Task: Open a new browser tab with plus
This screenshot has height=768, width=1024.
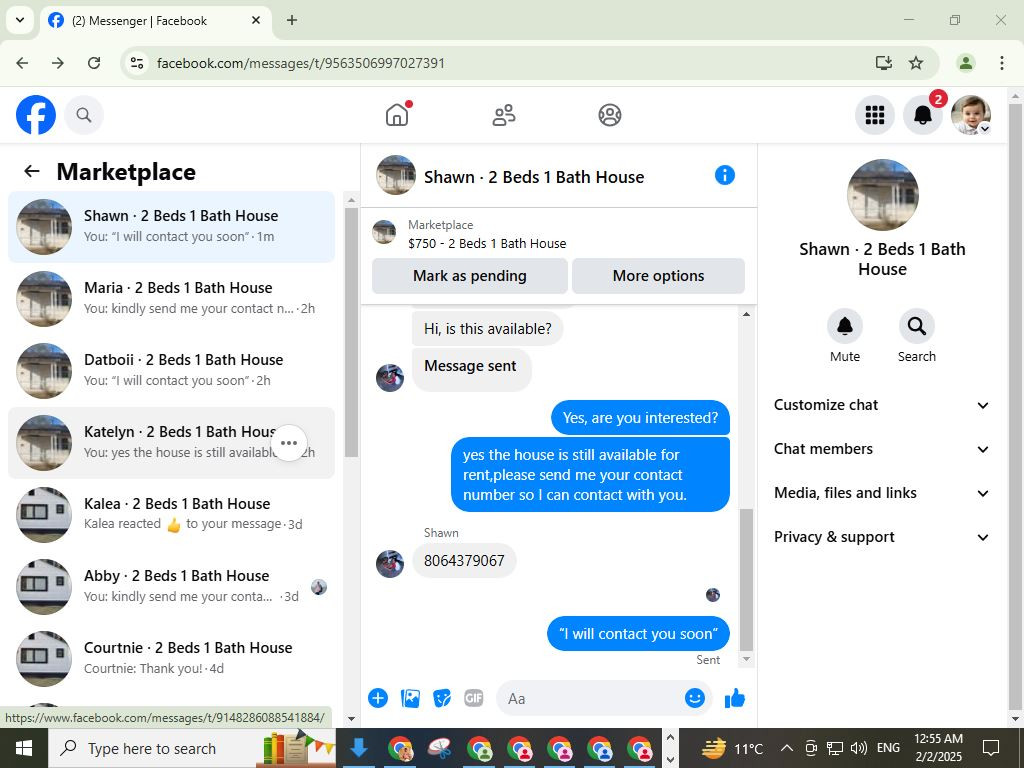Action: tap(292, 20)
